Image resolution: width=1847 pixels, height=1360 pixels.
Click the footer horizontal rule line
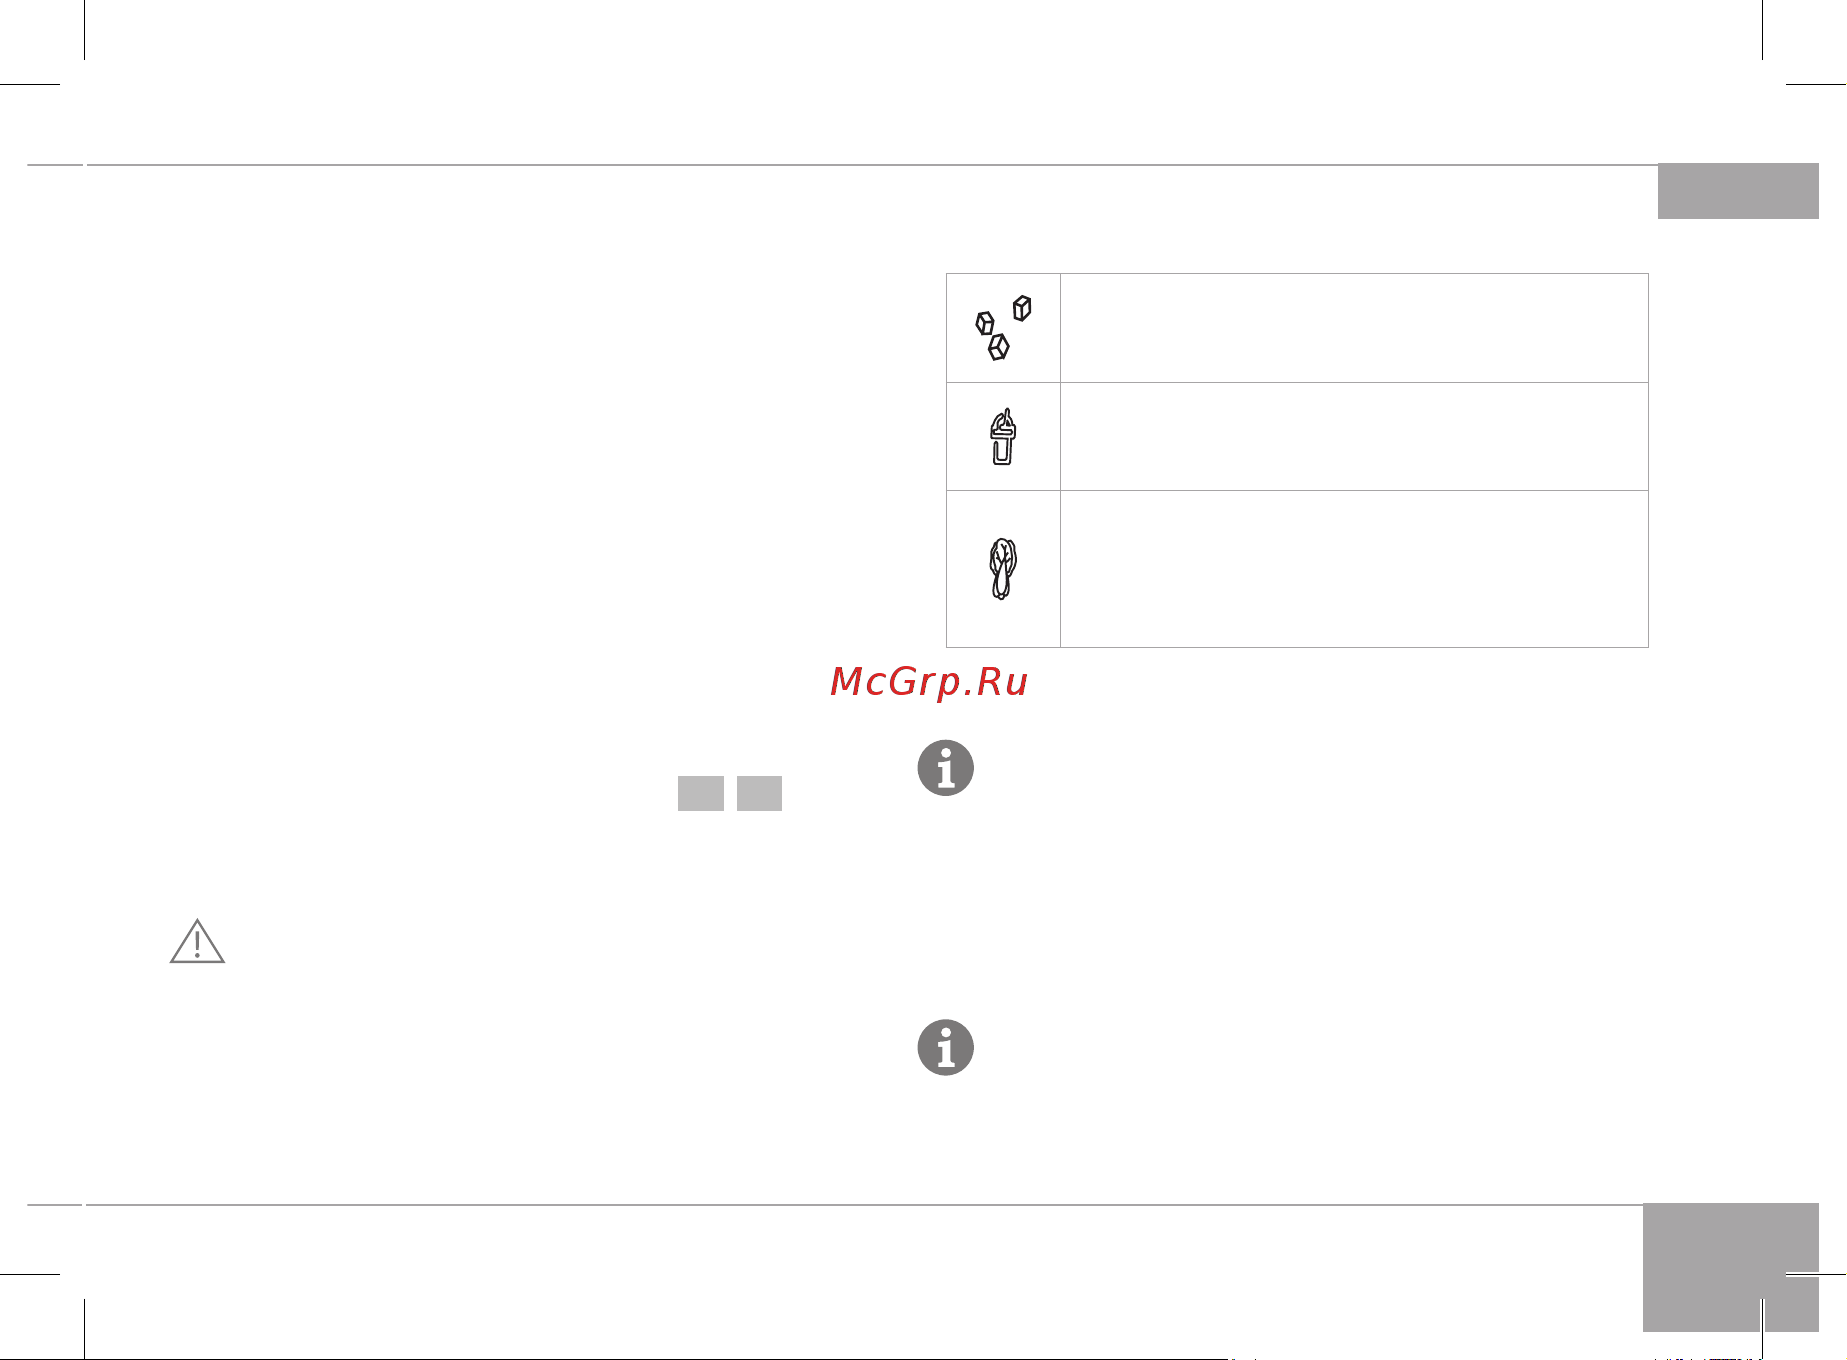[x=864, y=1205]
